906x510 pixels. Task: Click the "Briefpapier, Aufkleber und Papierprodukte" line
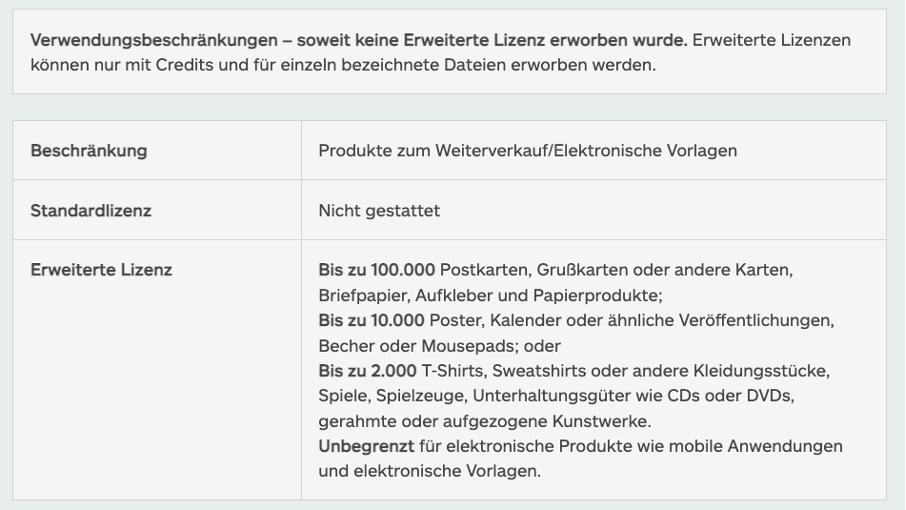click(x=490, y=295)
